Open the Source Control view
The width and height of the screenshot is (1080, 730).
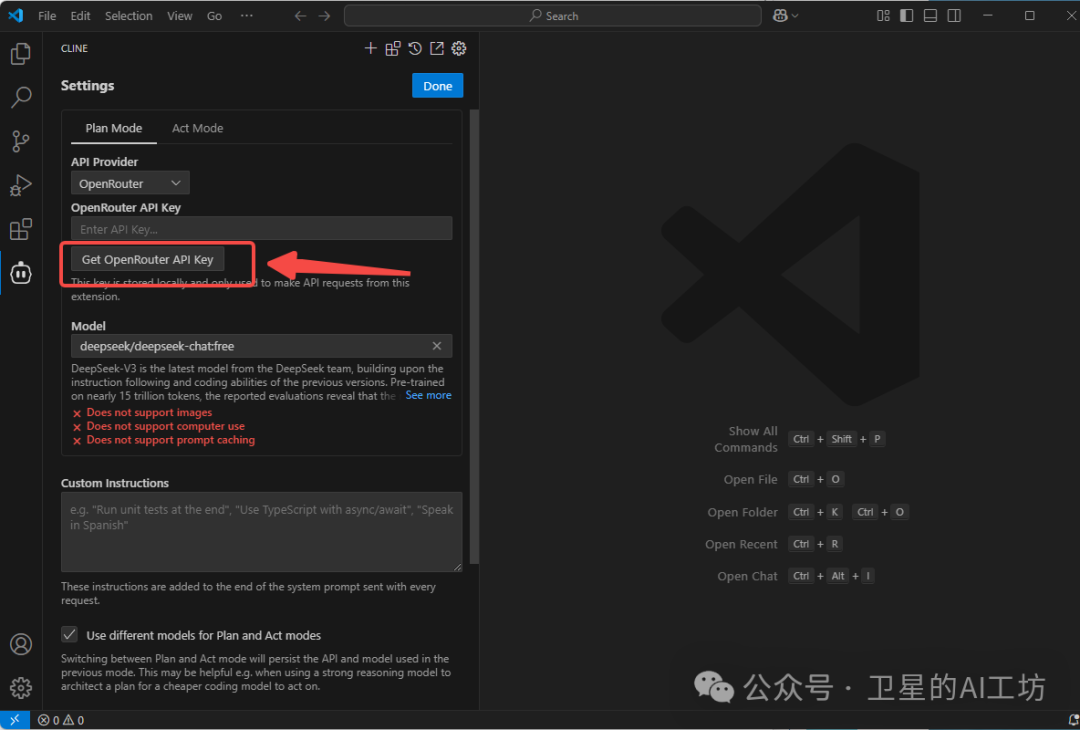(20, 141)
